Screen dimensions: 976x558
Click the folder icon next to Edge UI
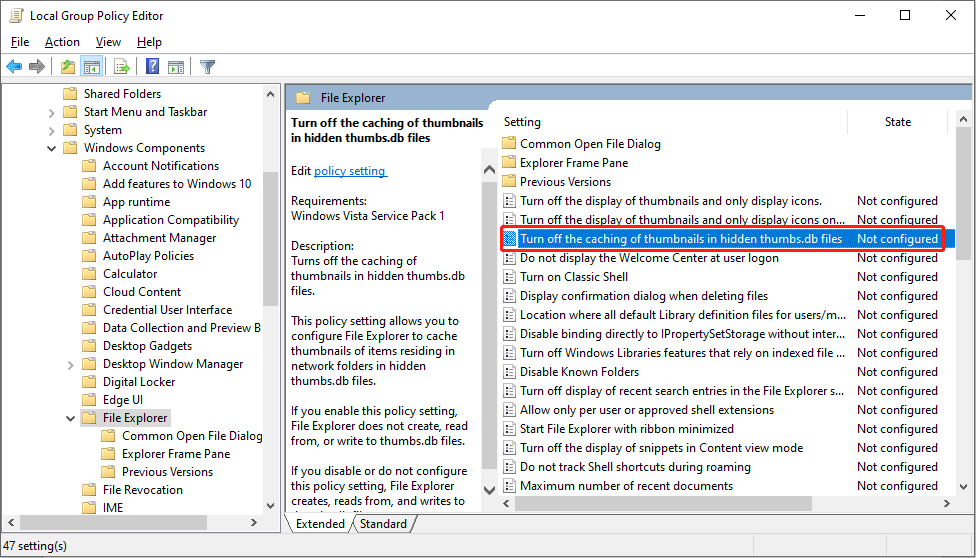pyautogui.click(x=90, y=400)
